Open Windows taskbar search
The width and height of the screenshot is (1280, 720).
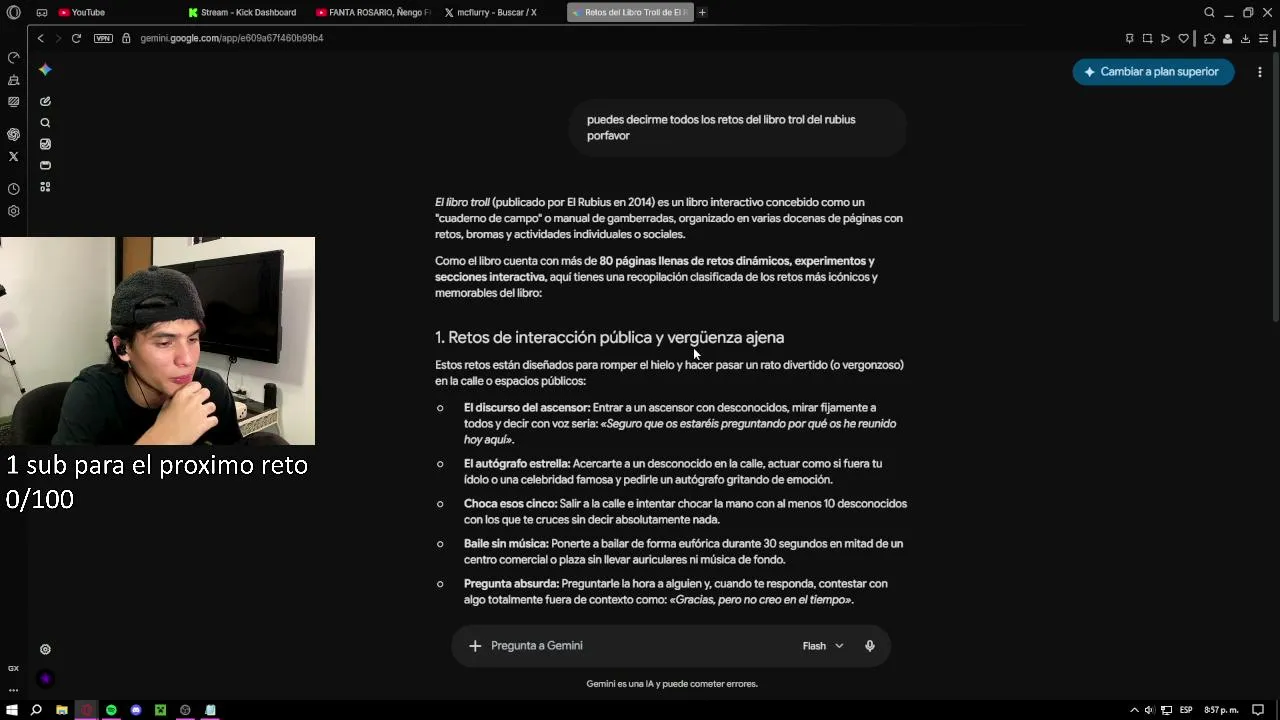[36, 710]
